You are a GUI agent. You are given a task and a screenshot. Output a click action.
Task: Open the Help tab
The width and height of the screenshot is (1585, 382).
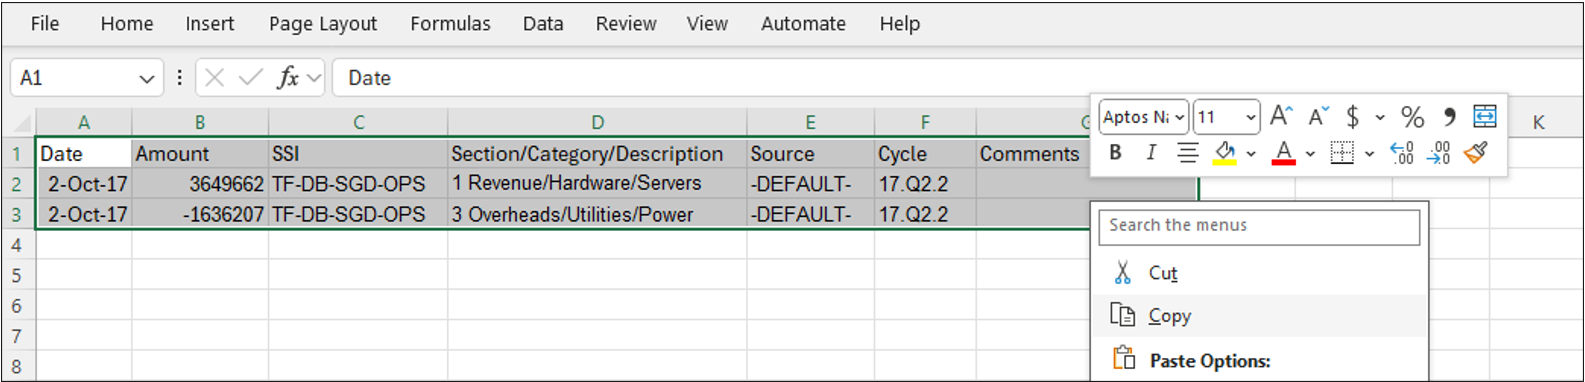pyautogui.click(x=900, y=24)
